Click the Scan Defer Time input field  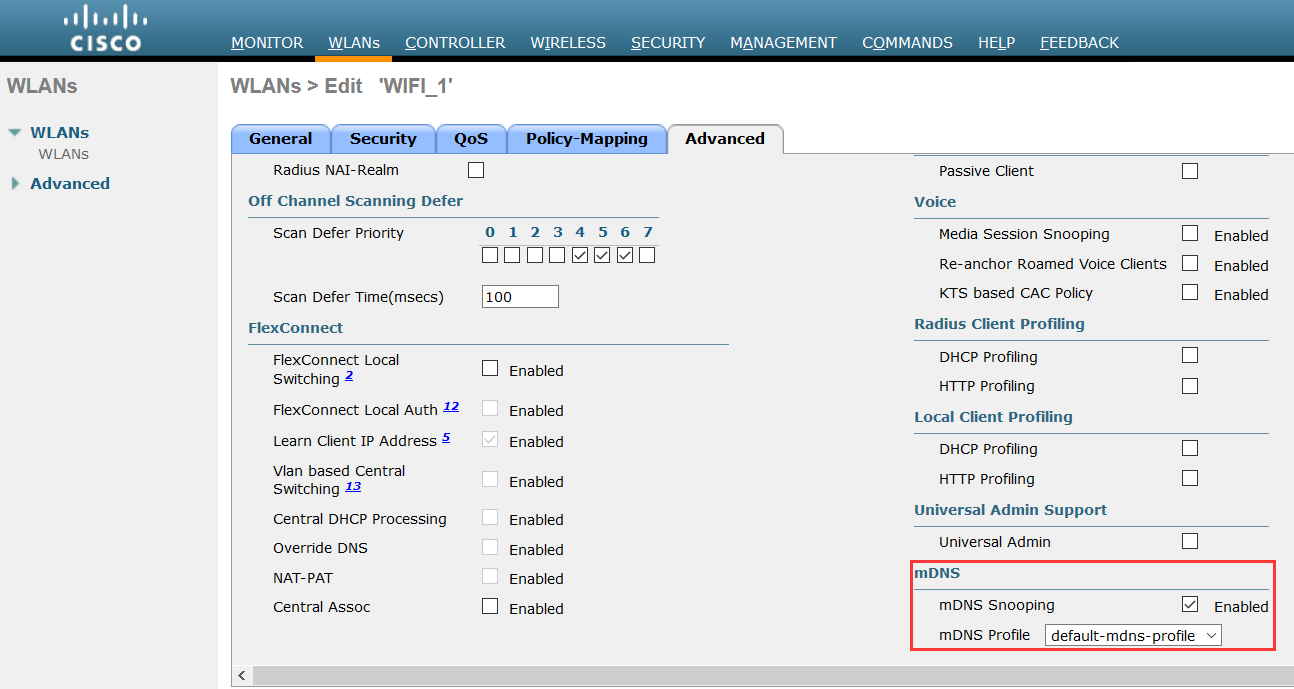[x=520, y=297]
